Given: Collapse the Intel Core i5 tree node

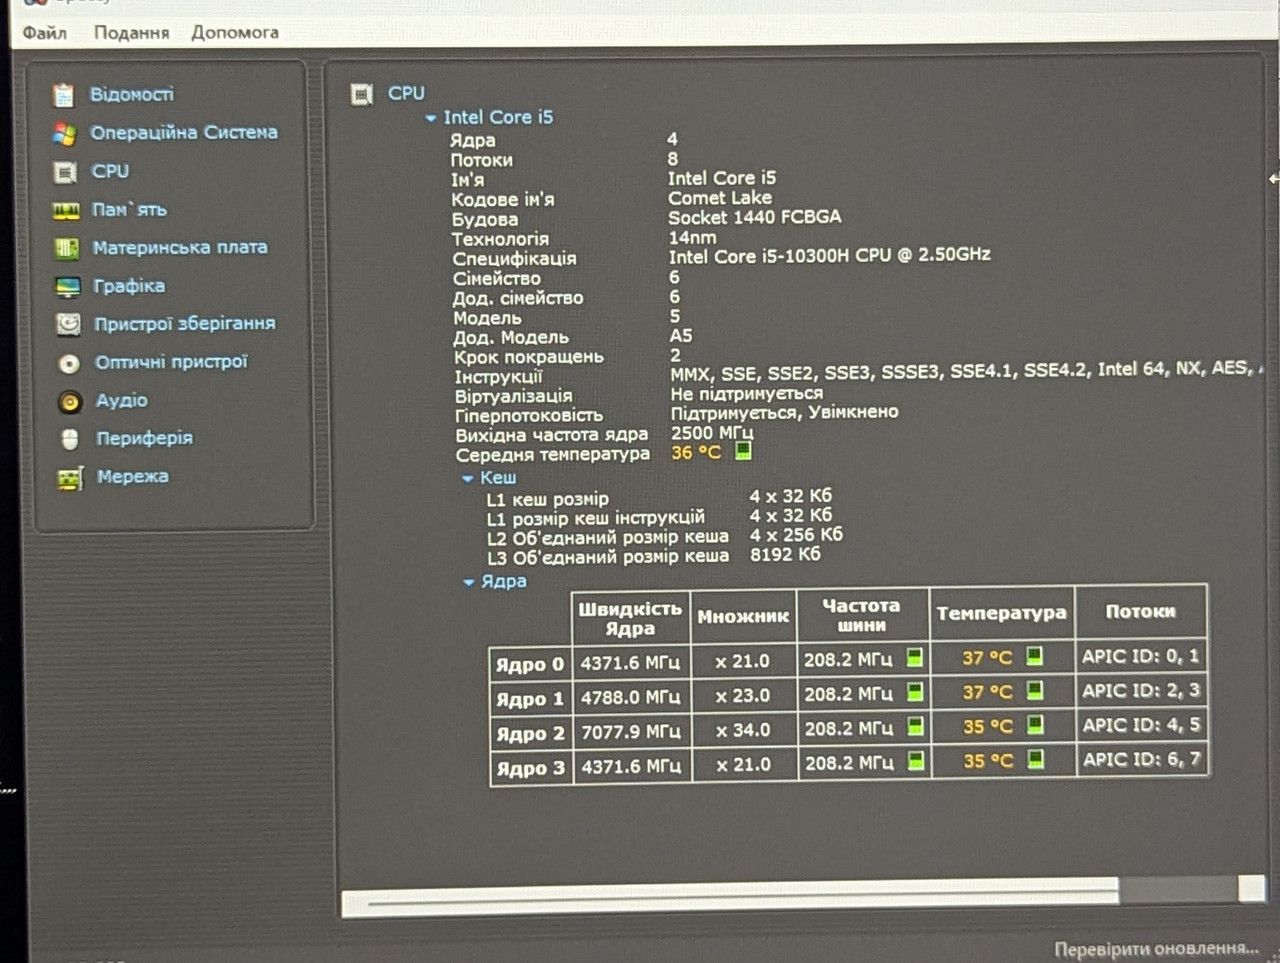Looking at the screenshot, I should (431, 118).
